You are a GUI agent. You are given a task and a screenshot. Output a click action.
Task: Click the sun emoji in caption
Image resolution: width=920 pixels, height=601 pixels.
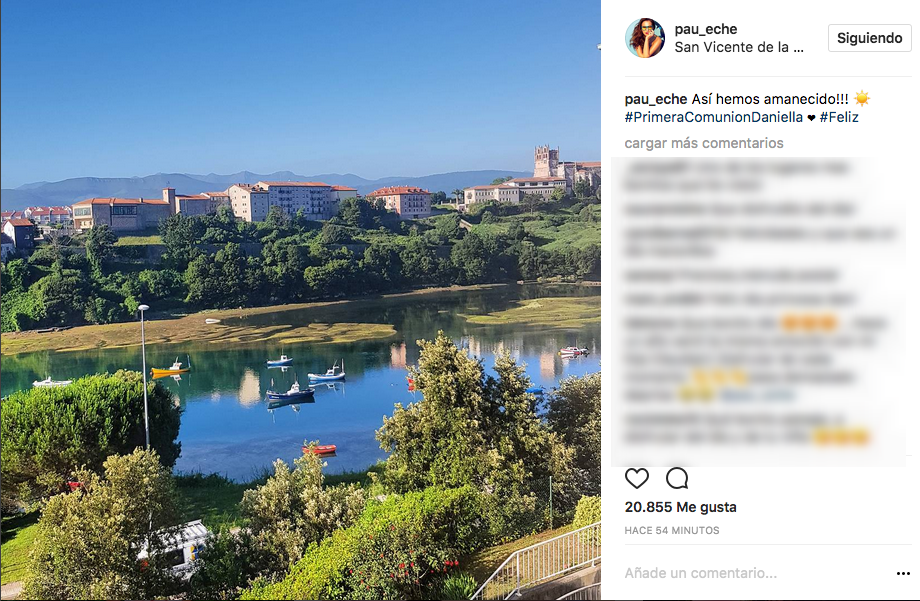coord(862,99)
